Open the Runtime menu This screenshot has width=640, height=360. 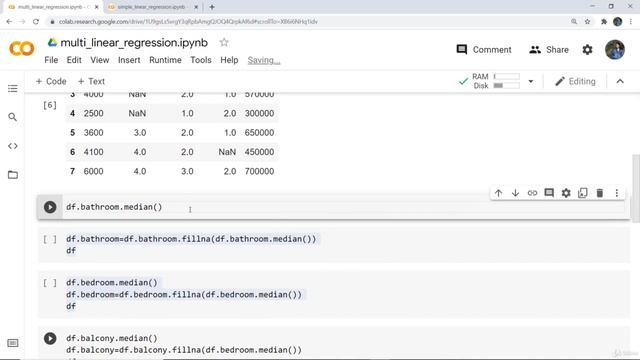point(165,60)
